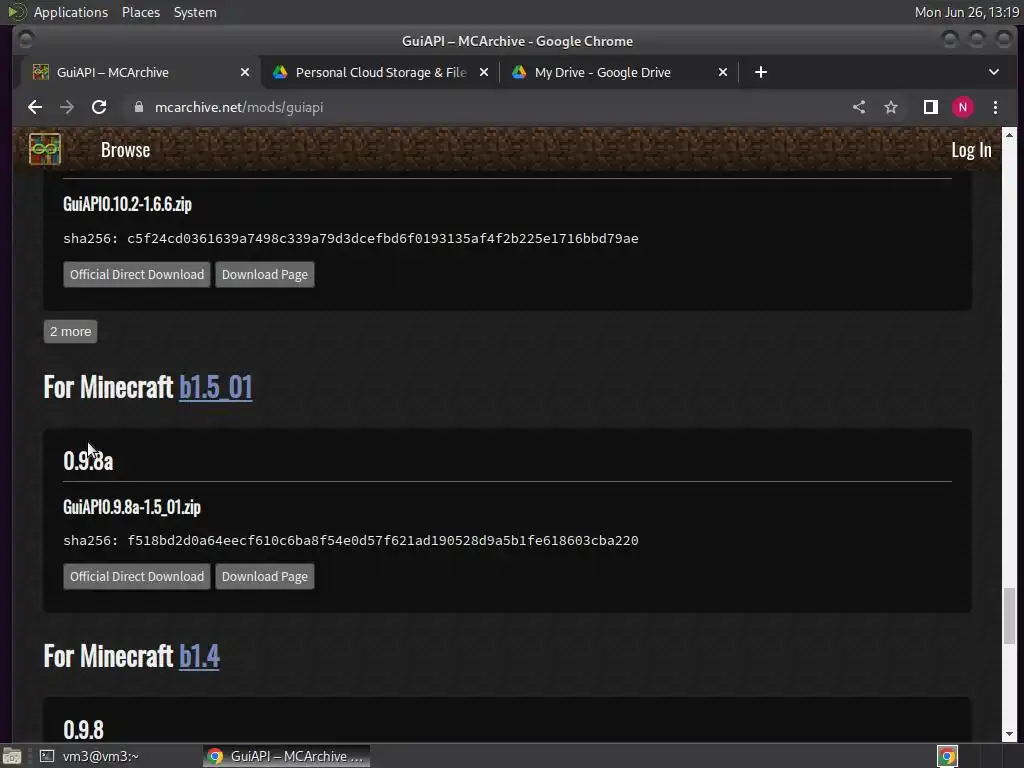Click the sha256 hash starting f518bd2
Viewport: 1024px width, 768px height.
click(x=383, y=541)
